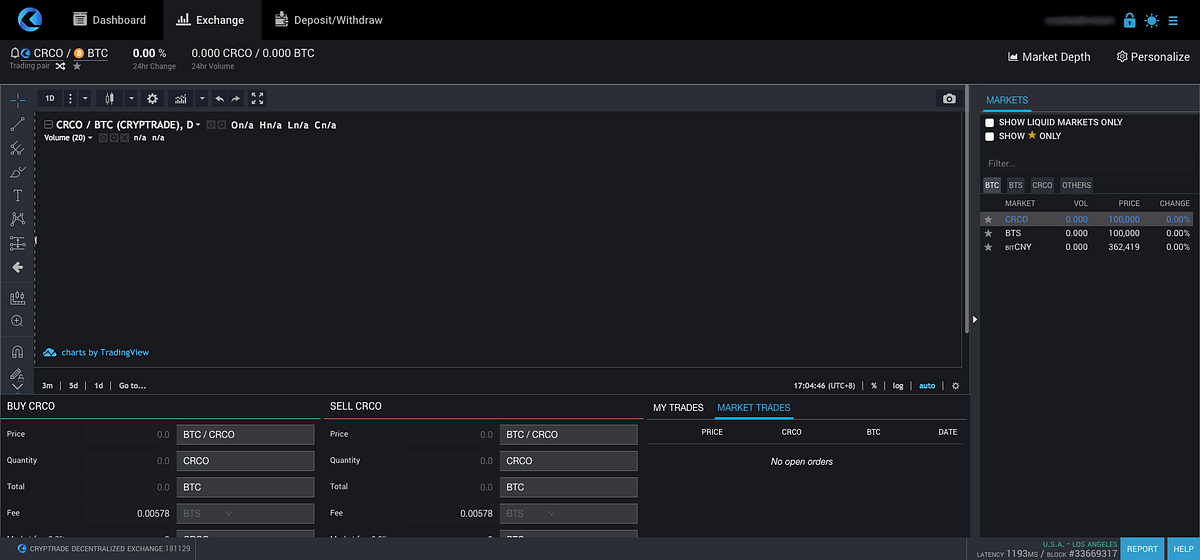This screenshot has height=560, width=1200.
Task: Toggle the magnet mode icon
Action: 17,352
